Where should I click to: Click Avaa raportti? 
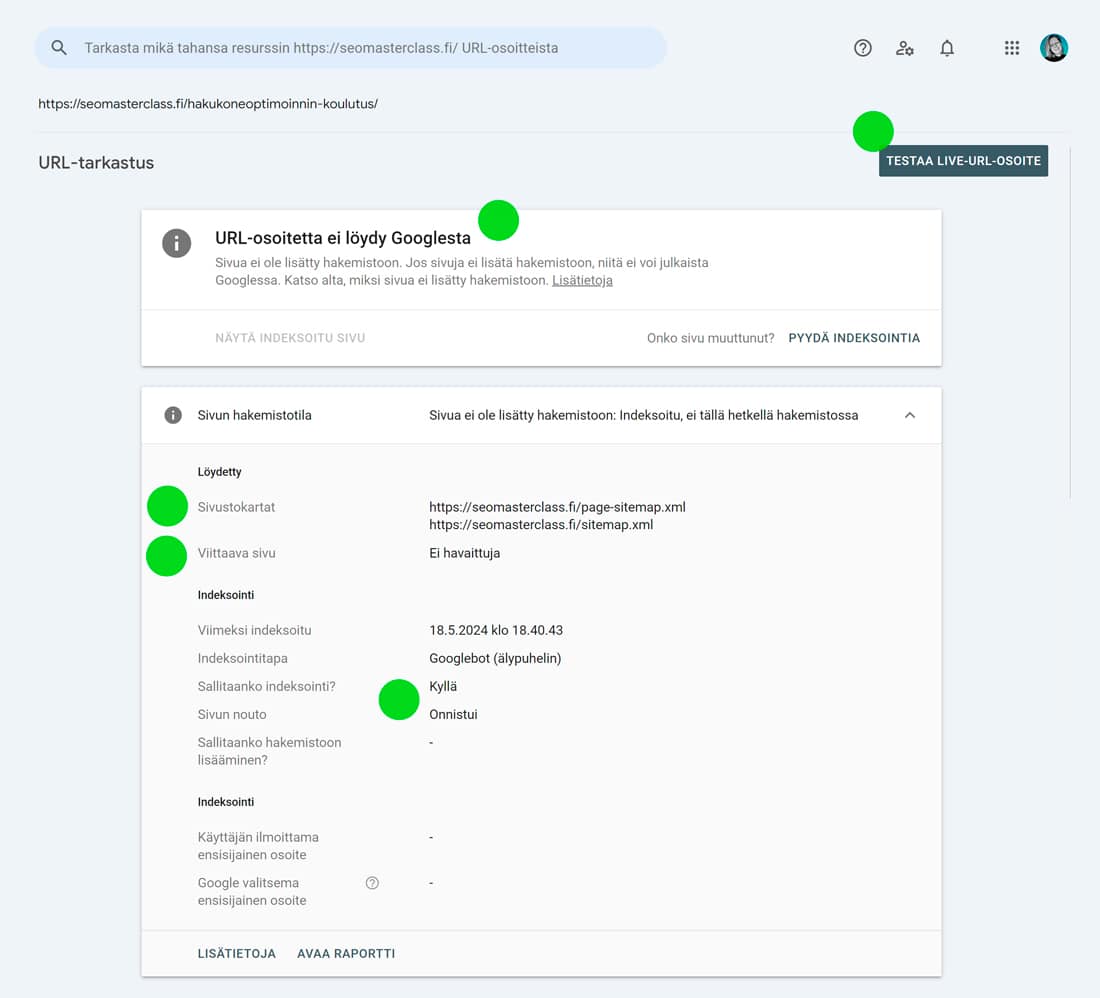click(346, 954)
